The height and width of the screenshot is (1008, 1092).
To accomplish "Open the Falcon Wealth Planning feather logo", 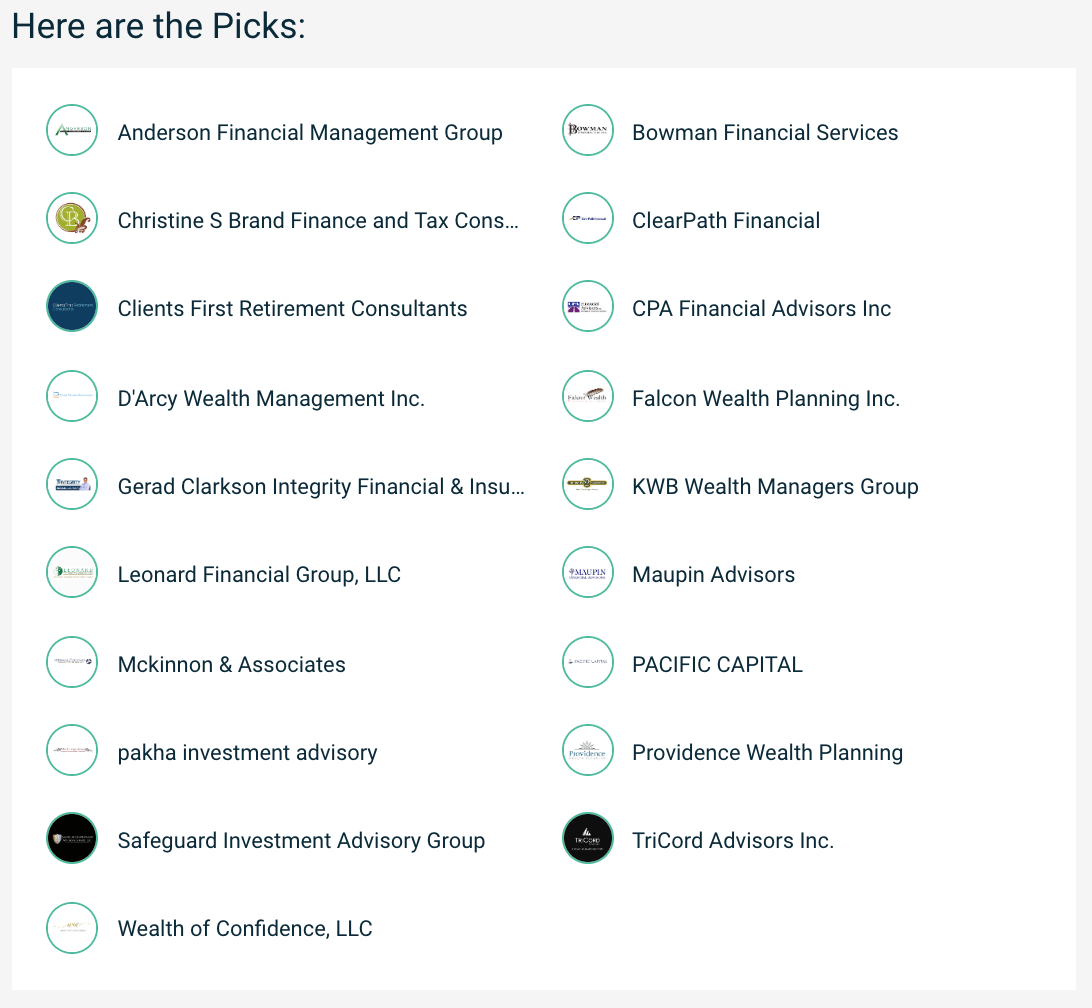I will click(x=588, y=396).
